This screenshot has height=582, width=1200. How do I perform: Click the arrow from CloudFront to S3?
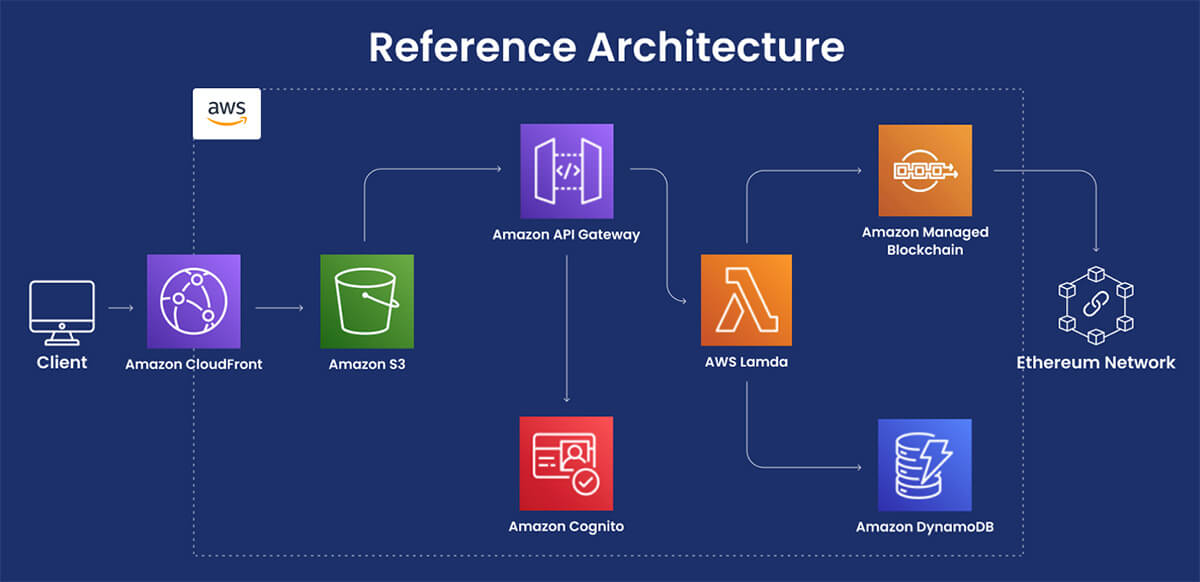(280, 308)
